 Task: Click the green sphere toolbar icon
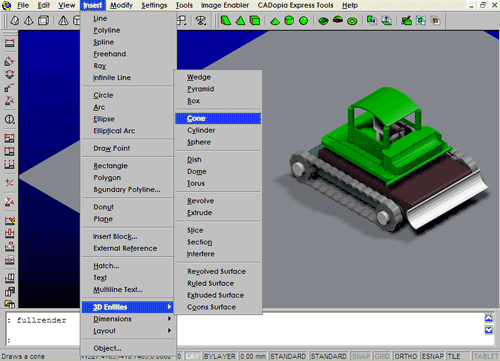(303, 21)
